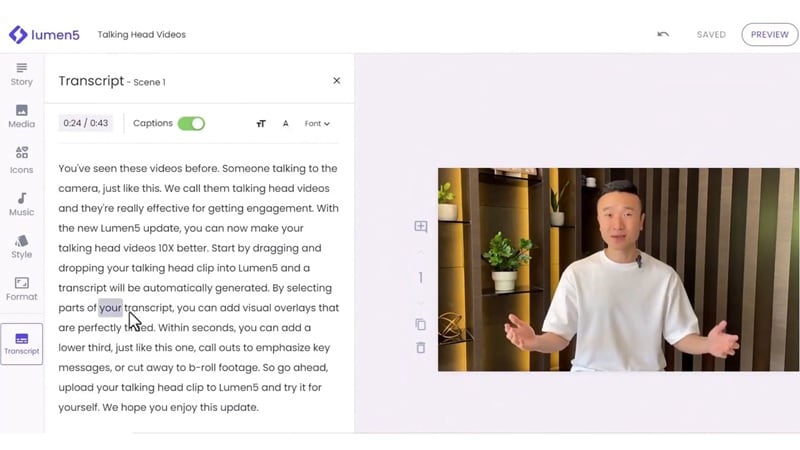Toggle the Captions switch off

191,123
